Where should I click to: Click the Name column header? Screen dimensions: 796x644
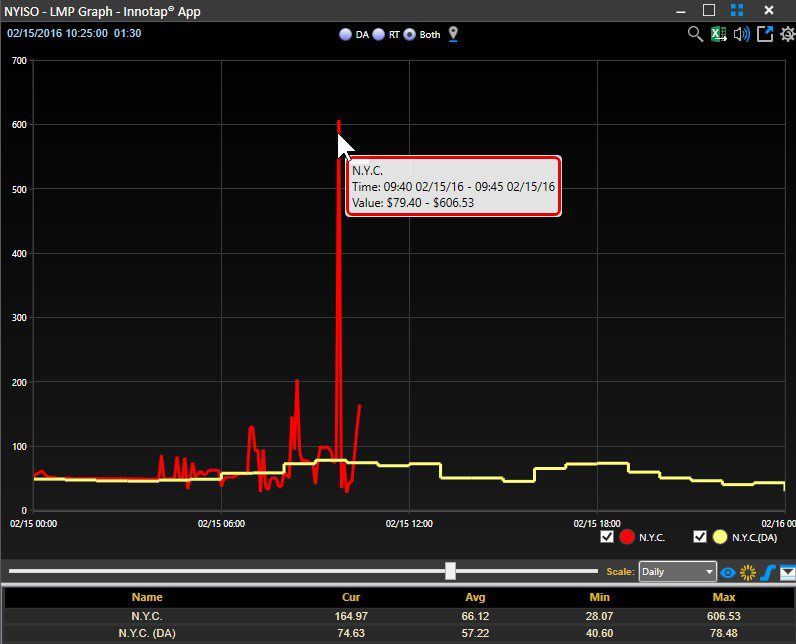[147, 597]
